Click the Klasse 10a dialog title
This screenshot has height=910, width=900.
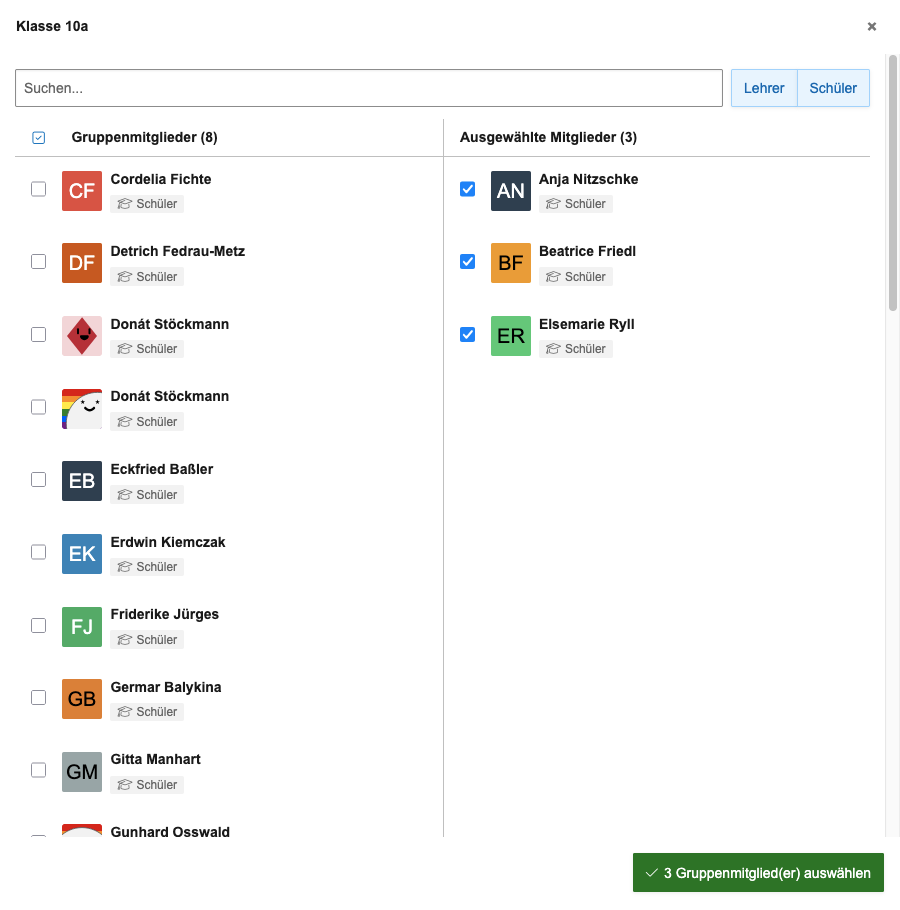(52, 27)
